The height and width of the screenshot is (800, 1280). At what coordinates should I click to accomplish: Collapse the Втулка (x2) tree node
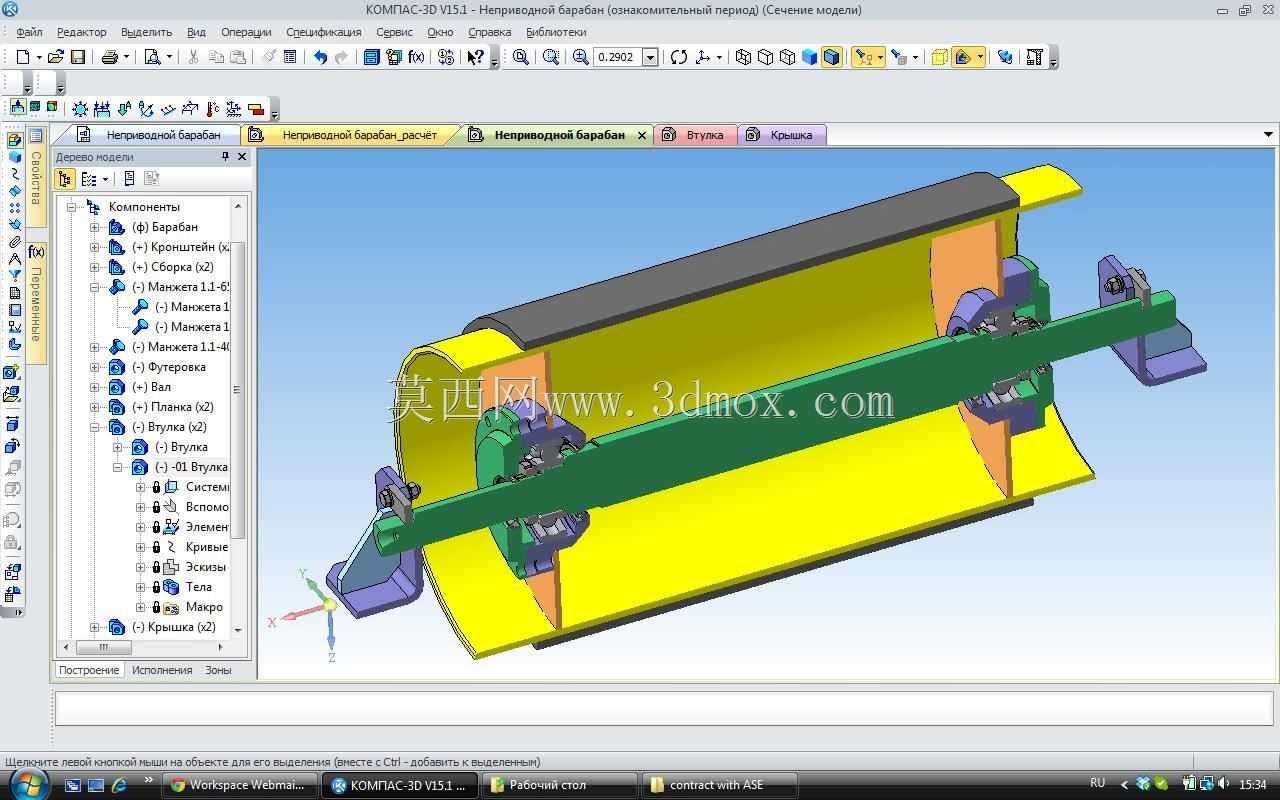point(95,427)
